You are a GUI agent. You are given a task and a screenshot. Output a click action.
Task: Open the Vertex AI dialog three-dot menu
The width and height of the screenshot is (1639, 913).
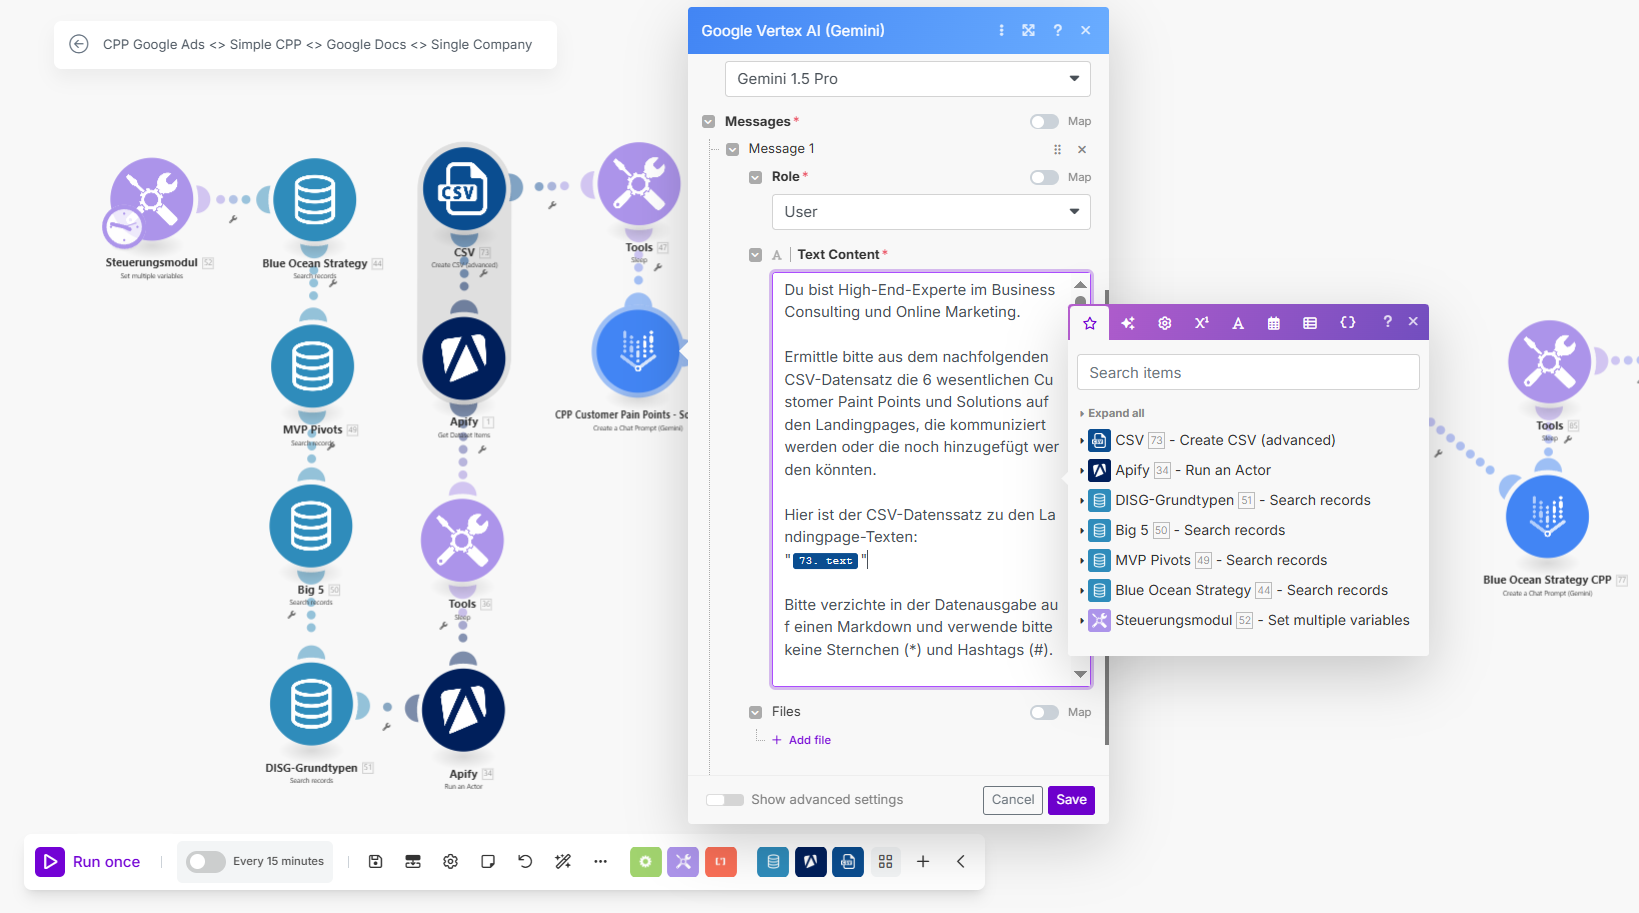(1001, 30)
